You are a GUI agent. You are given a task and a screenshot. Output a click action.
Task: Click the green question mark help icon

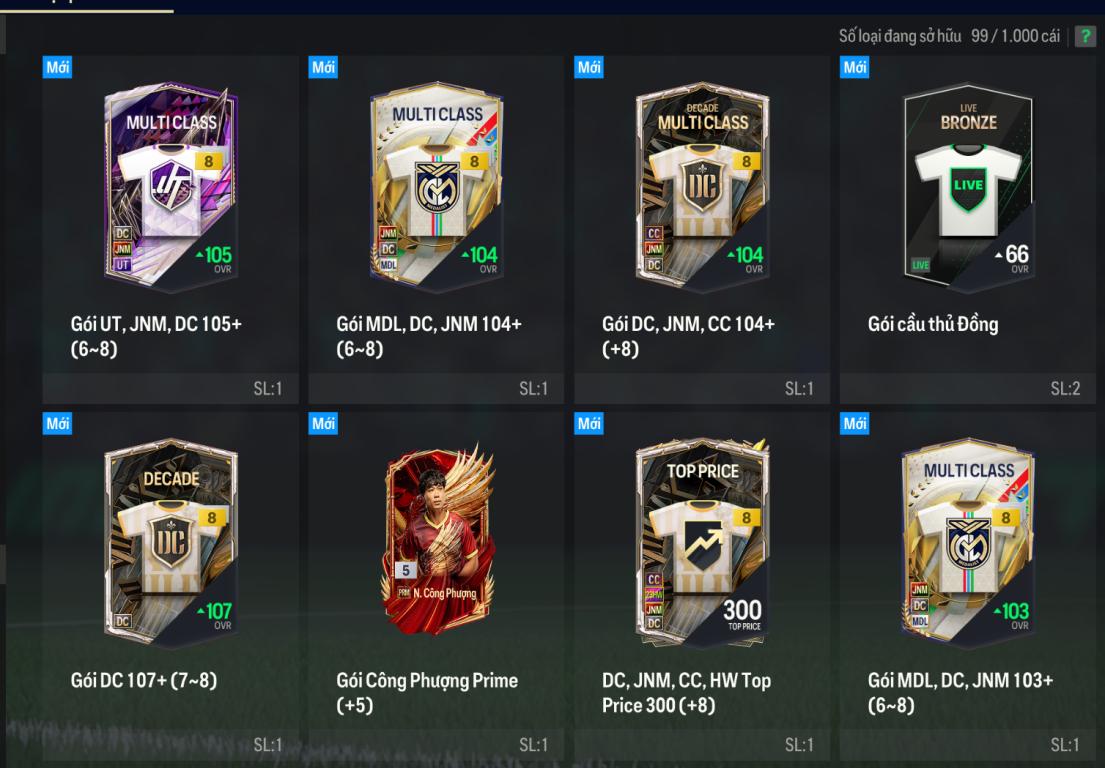coord(1085,36)
